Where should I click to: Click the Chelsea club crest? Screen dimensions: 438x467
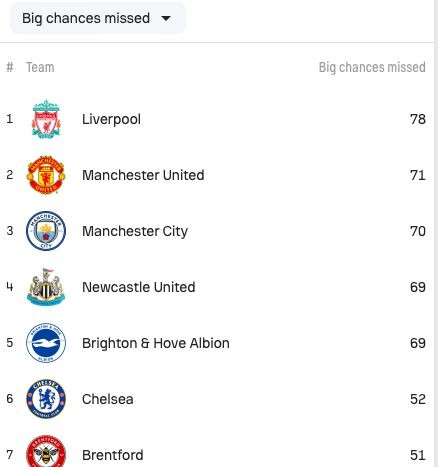pyautogui.click(x=46, y=399)
